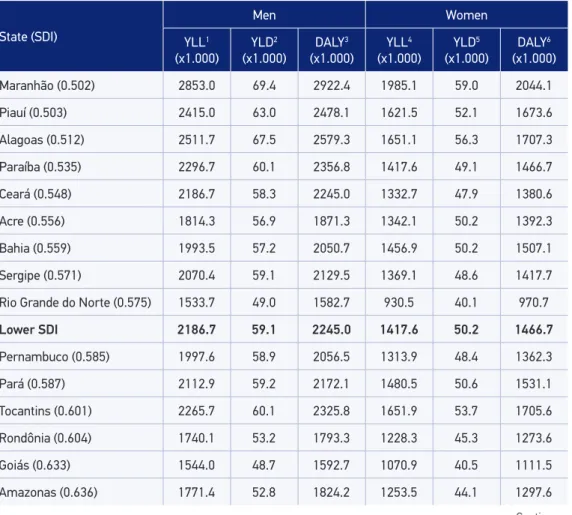Viewport: 572px width, 515px height.
Task: Click the Men DALY (x1.000) column header
Action: pos(332,50)
